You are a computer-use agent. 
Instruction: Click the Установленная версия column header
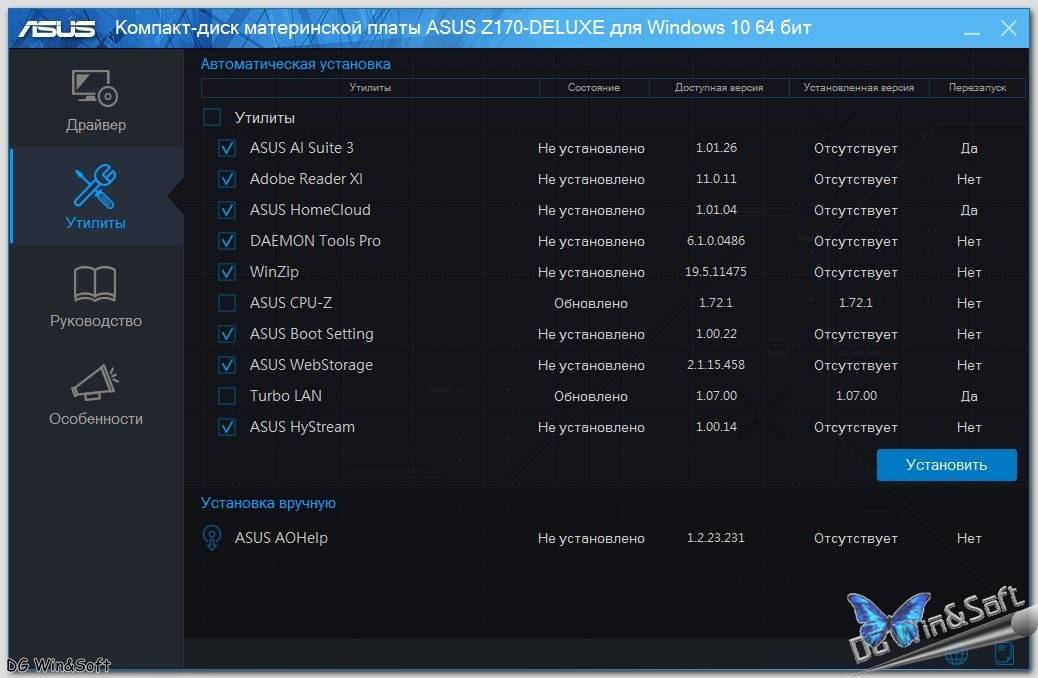click(x=859, y=87)
